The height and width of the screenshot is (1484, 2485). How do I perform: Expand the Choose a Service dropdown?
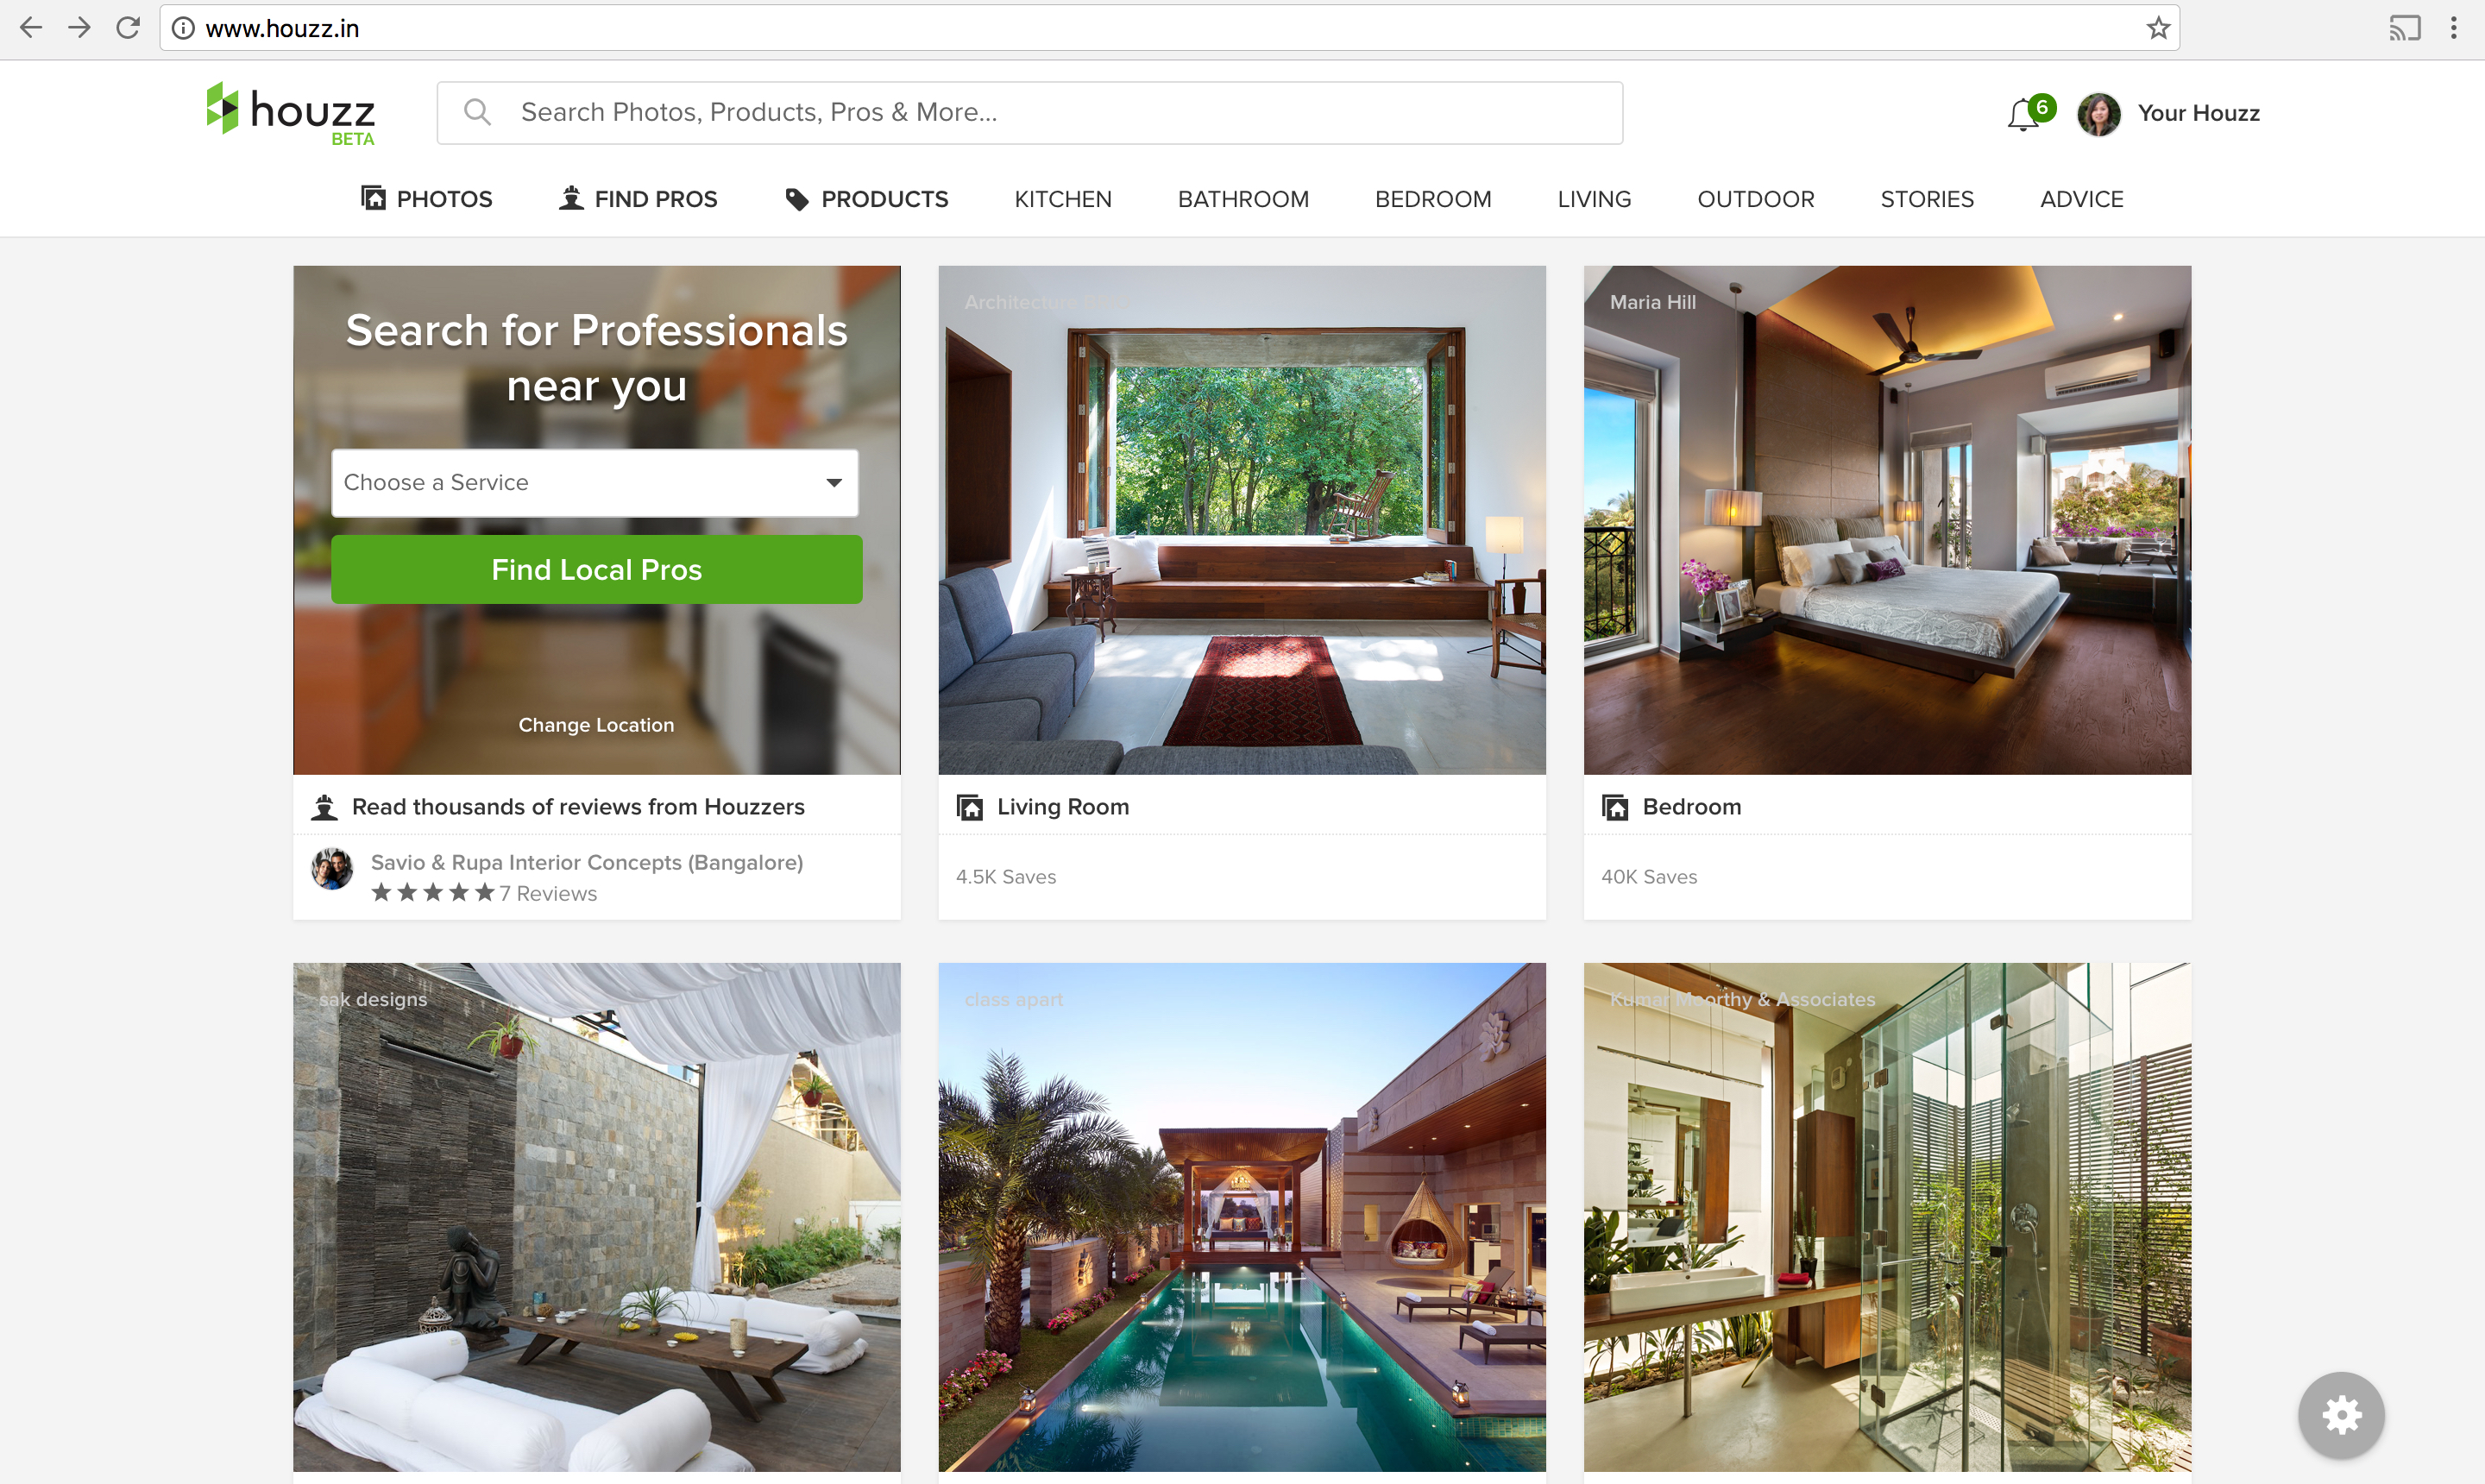coord(595,483)
